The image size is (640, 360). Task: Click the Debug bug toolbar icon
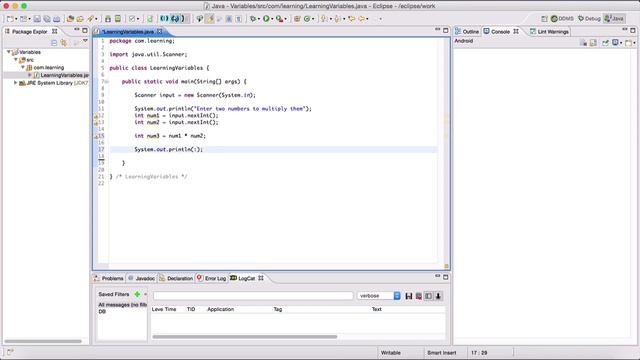pyautogui.click(x=253, y=19)
